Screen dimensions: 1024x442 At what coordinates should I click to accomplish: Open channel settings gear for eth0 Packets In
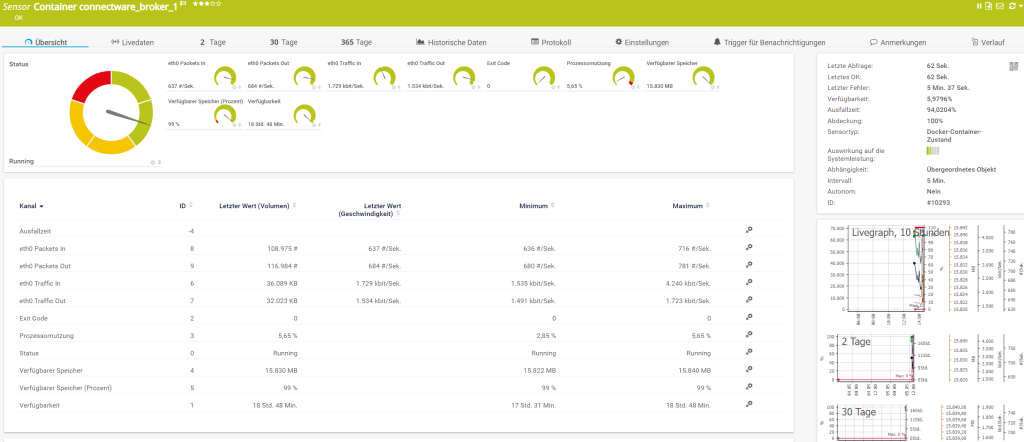[x=747, y=248]
